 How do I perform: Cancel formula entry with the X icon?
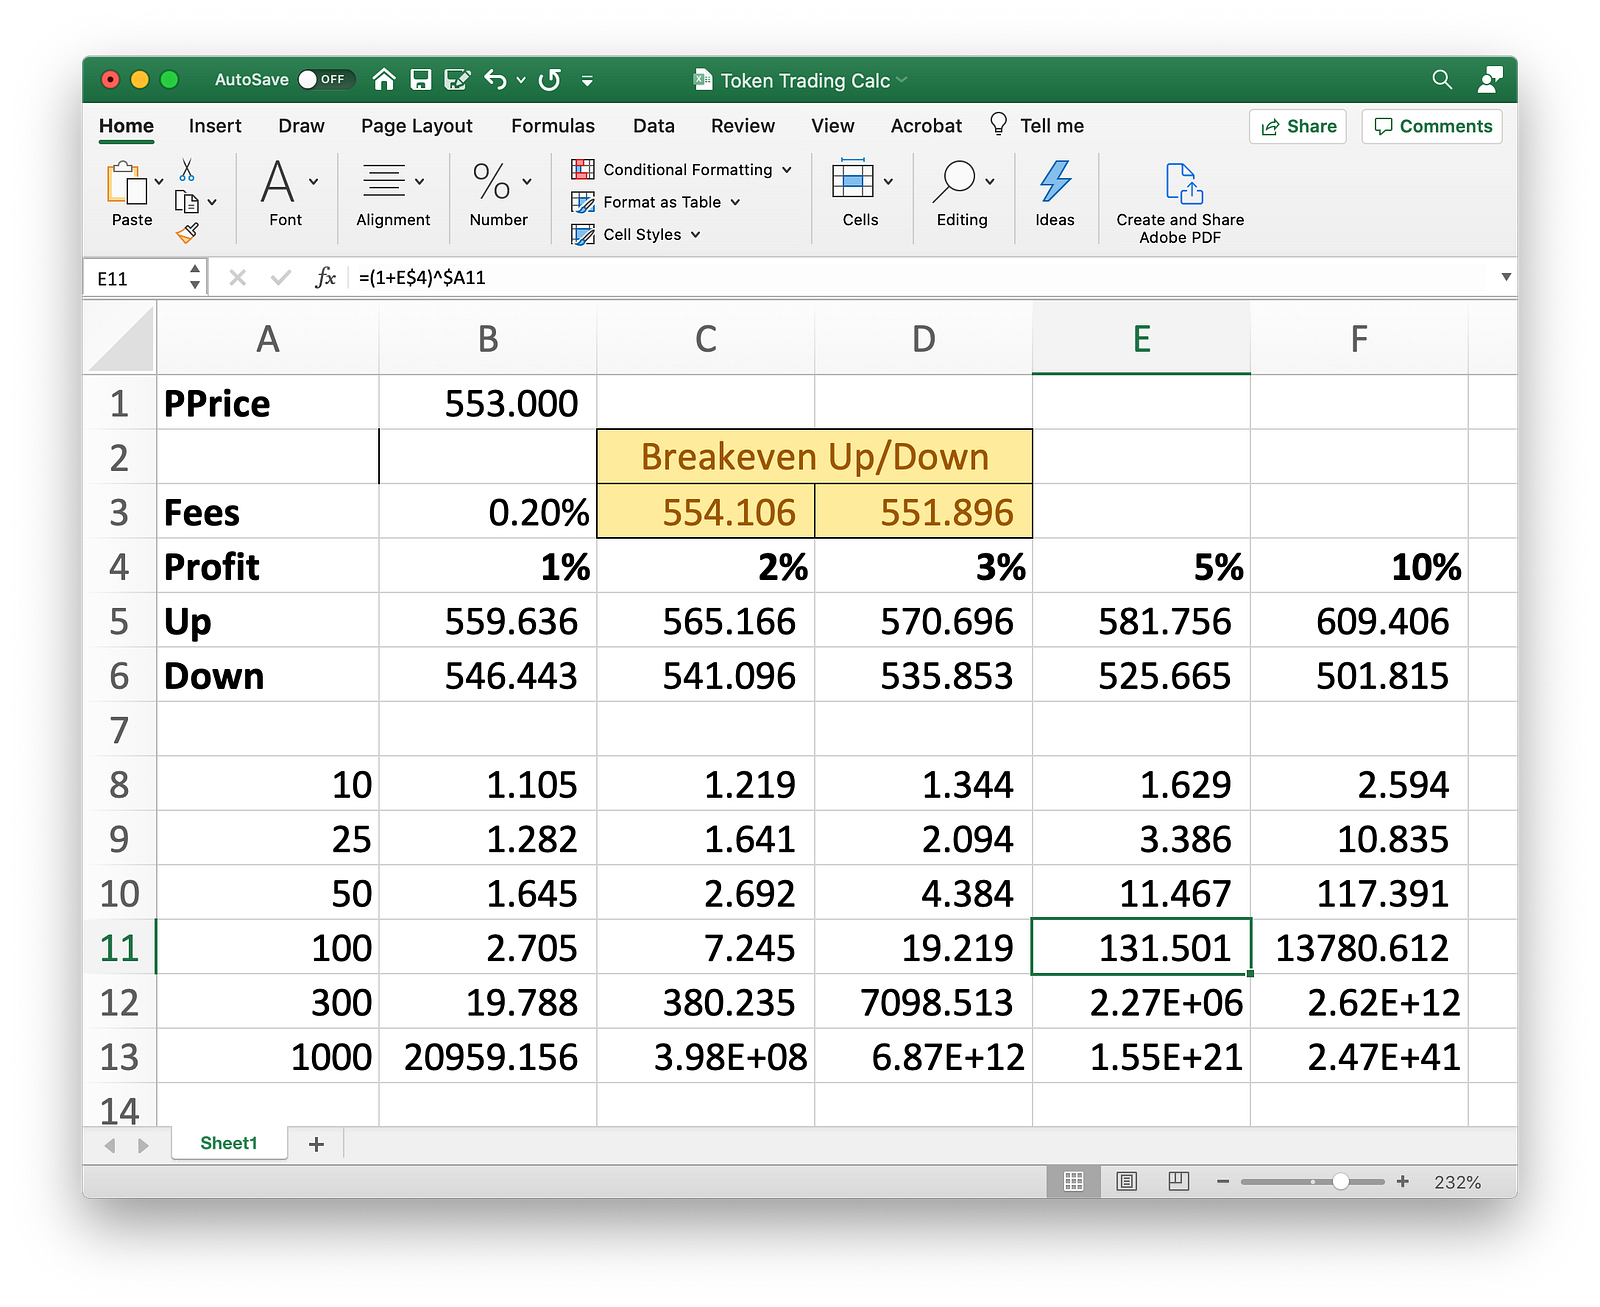(237, 277)
